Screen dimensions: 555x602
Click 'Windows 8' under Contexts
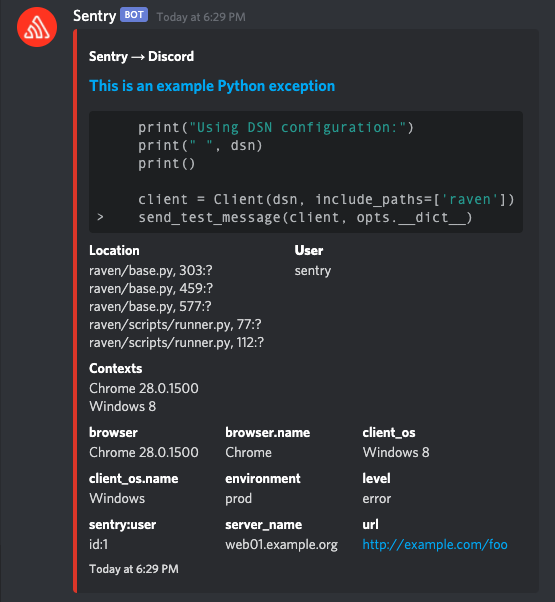(x=122, y=407)
